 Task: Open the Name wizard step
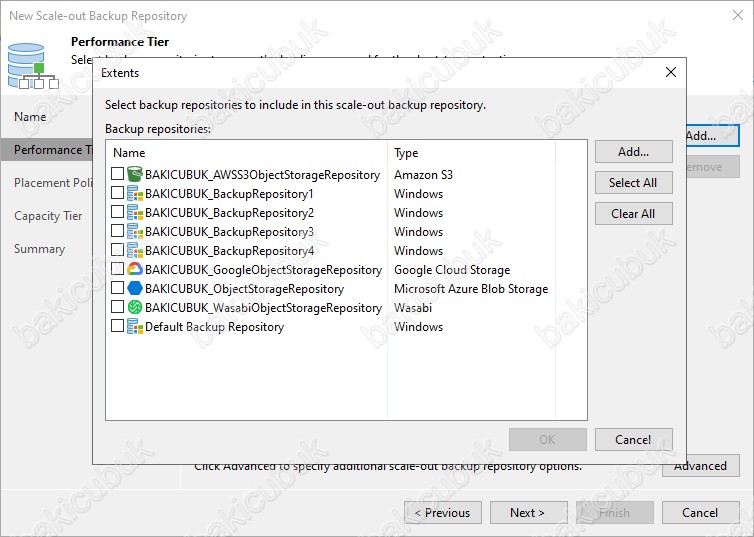click(x=30, y=117)
